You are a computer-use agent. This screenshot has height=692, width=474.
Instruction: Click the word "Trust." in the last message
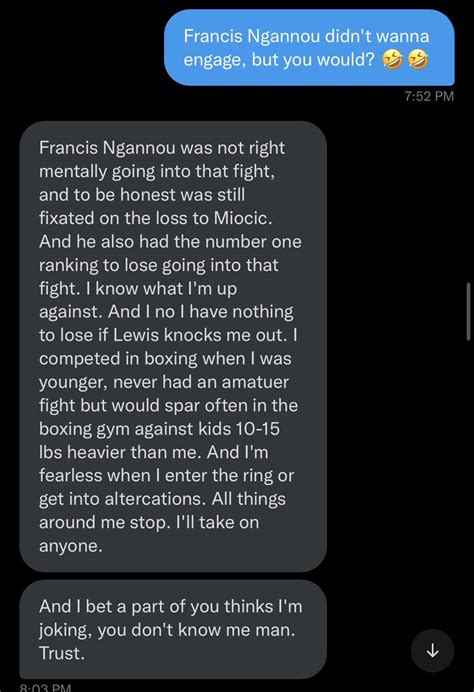click(61, 653)
